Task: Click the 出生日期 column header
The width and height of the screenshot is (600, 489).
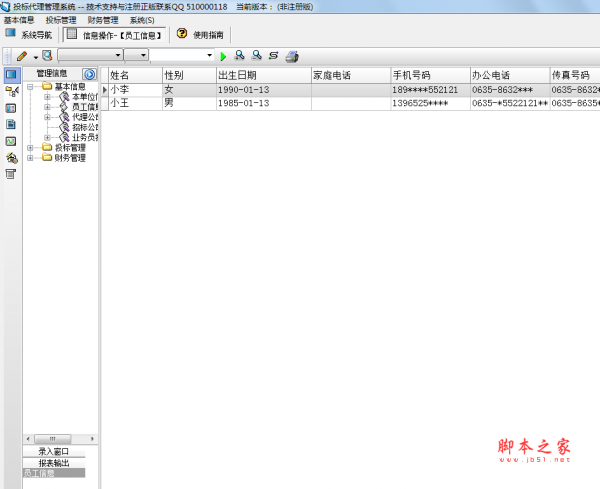Action: [262, 75]
